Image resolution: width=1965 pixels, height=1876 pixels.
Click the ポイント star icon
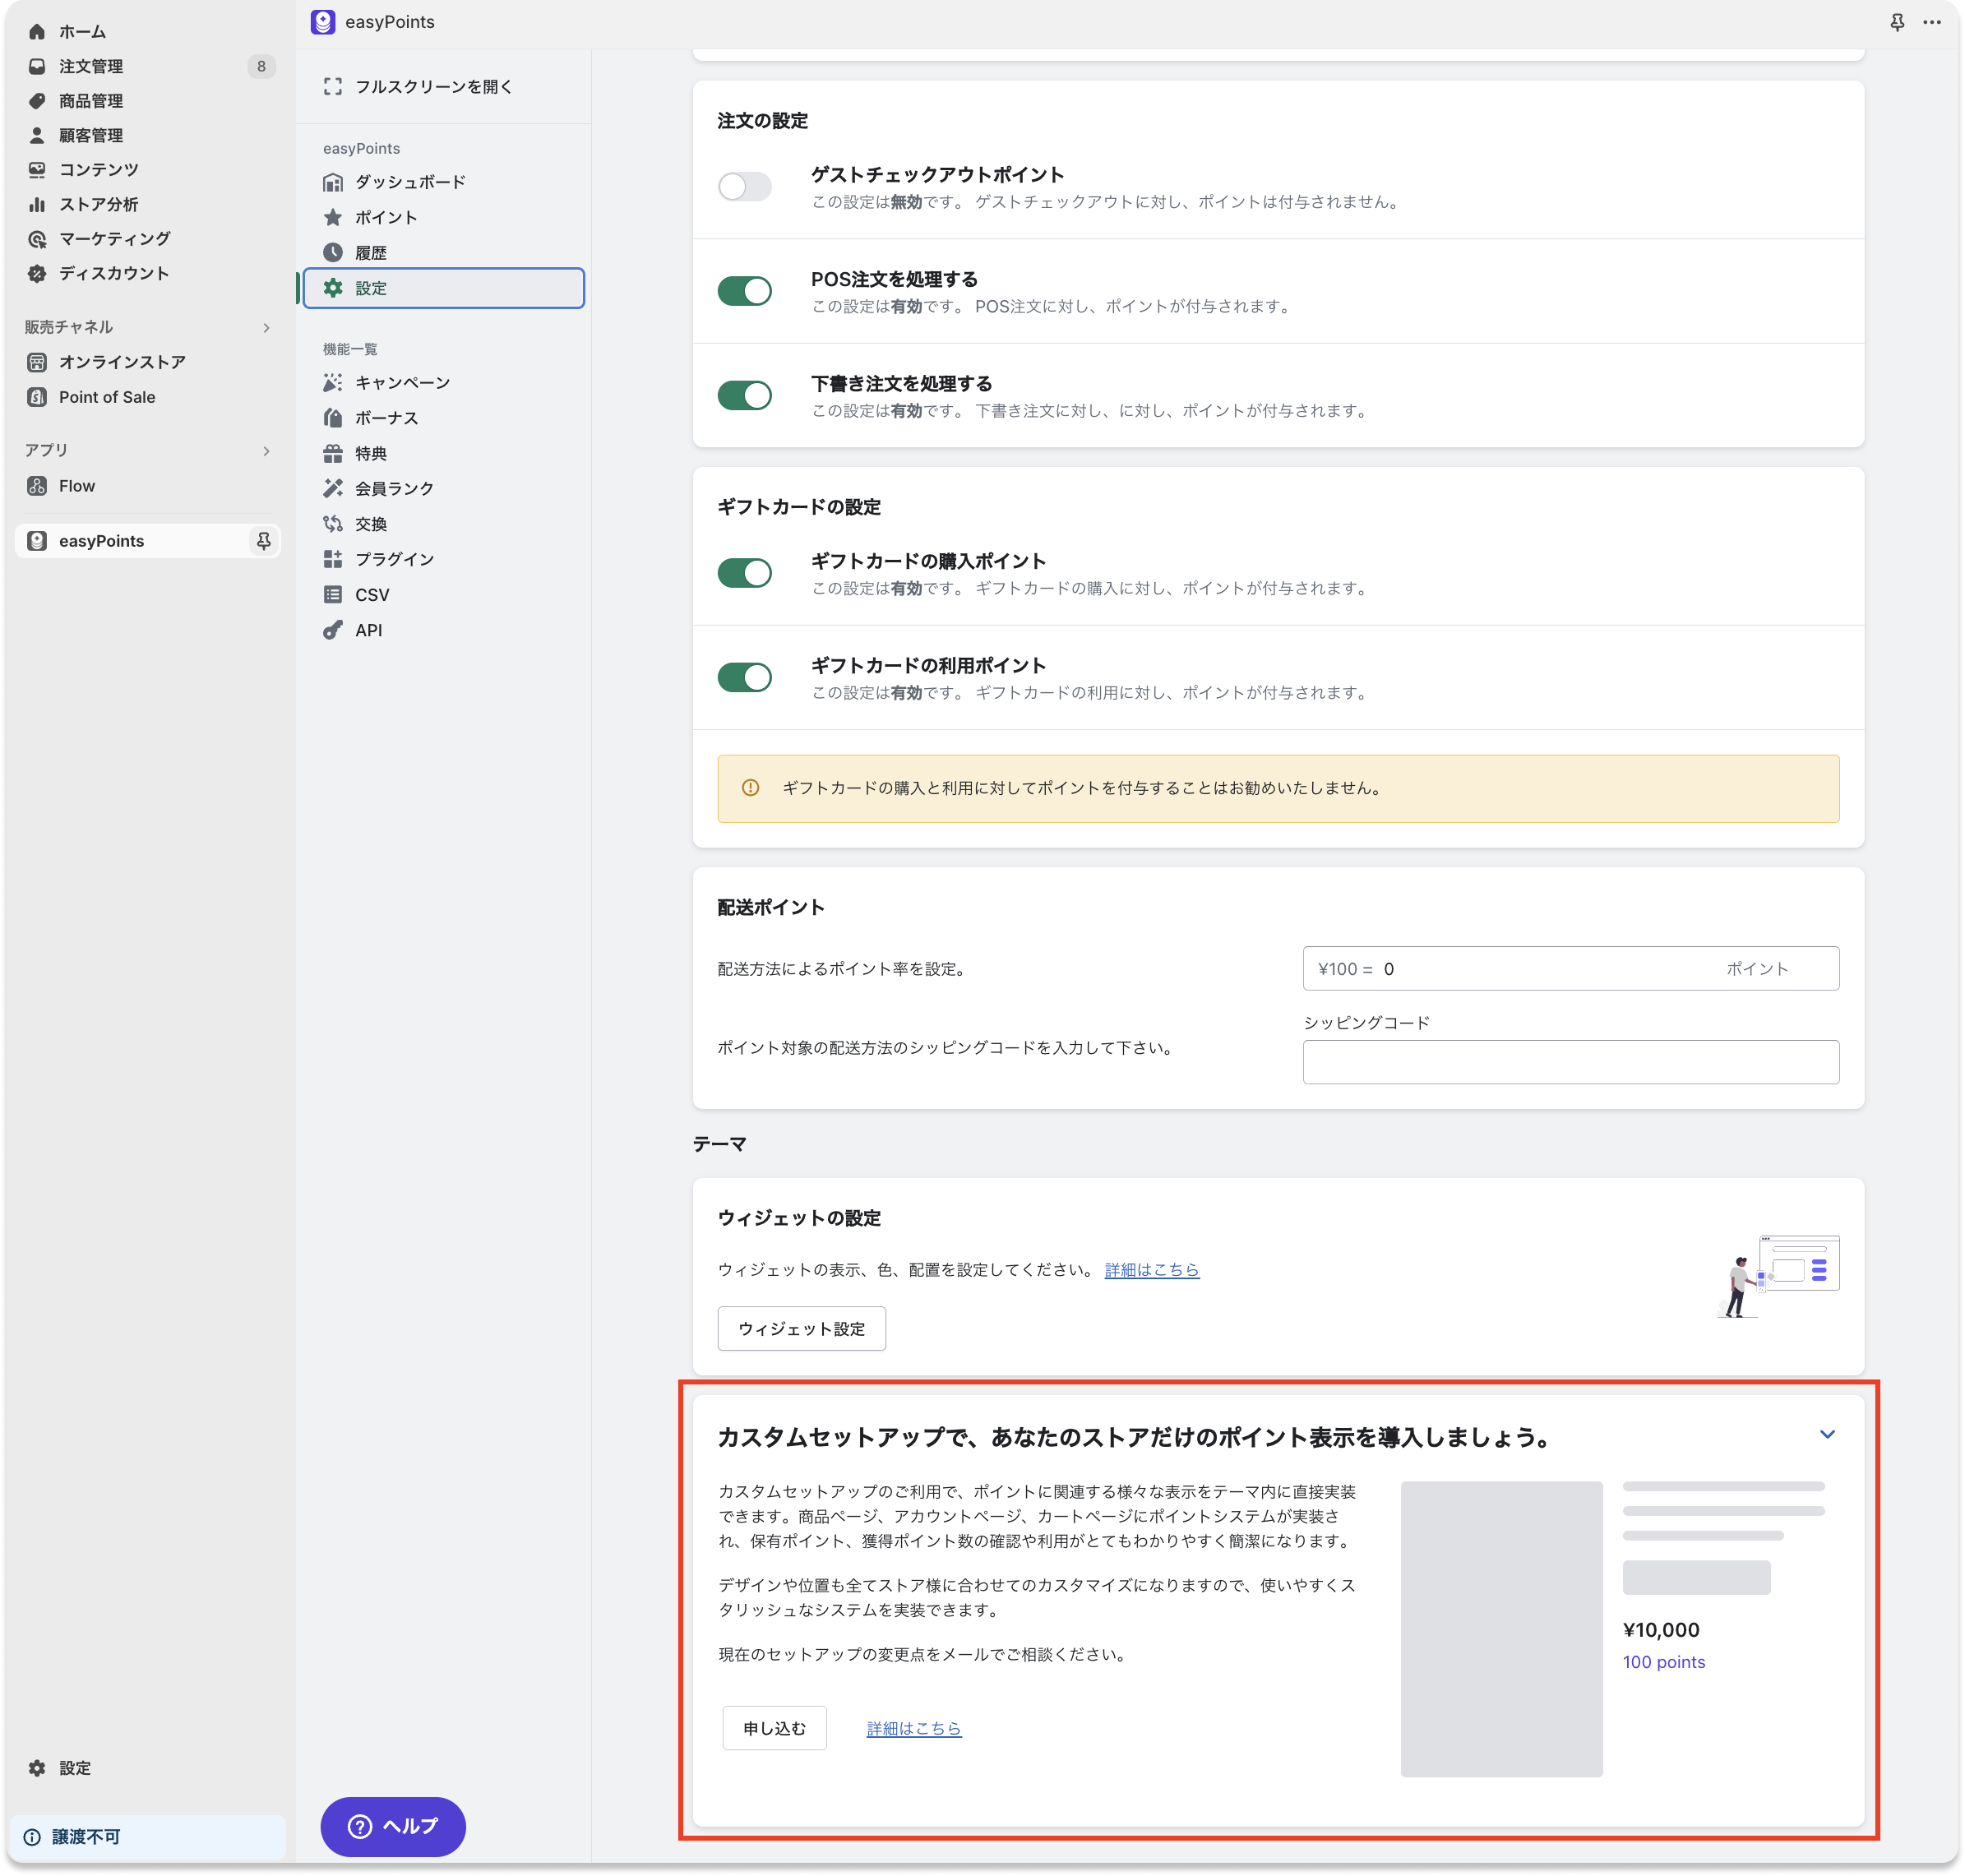click(x=333, y=217)
